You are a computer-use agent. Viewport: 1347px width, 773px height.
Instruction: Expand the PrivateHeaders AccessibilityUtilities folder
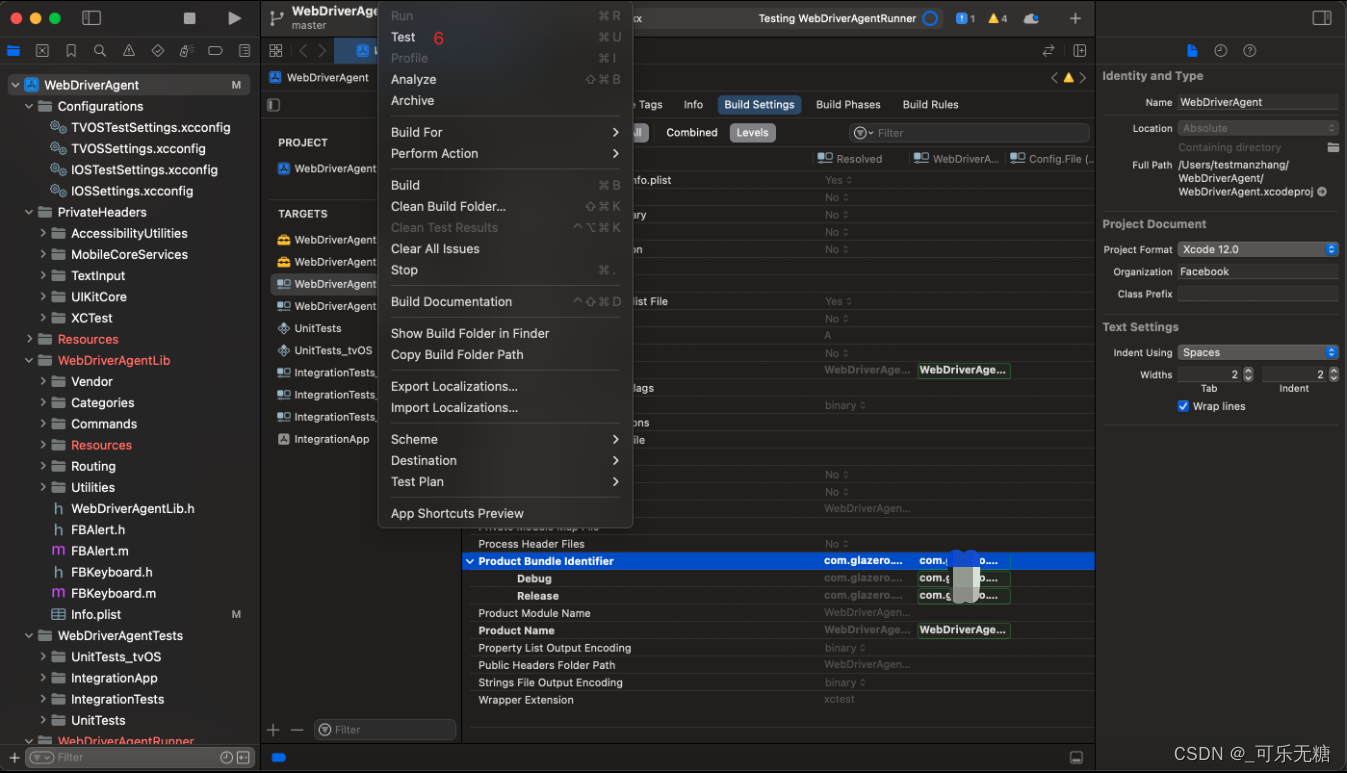tap(43, 233)
